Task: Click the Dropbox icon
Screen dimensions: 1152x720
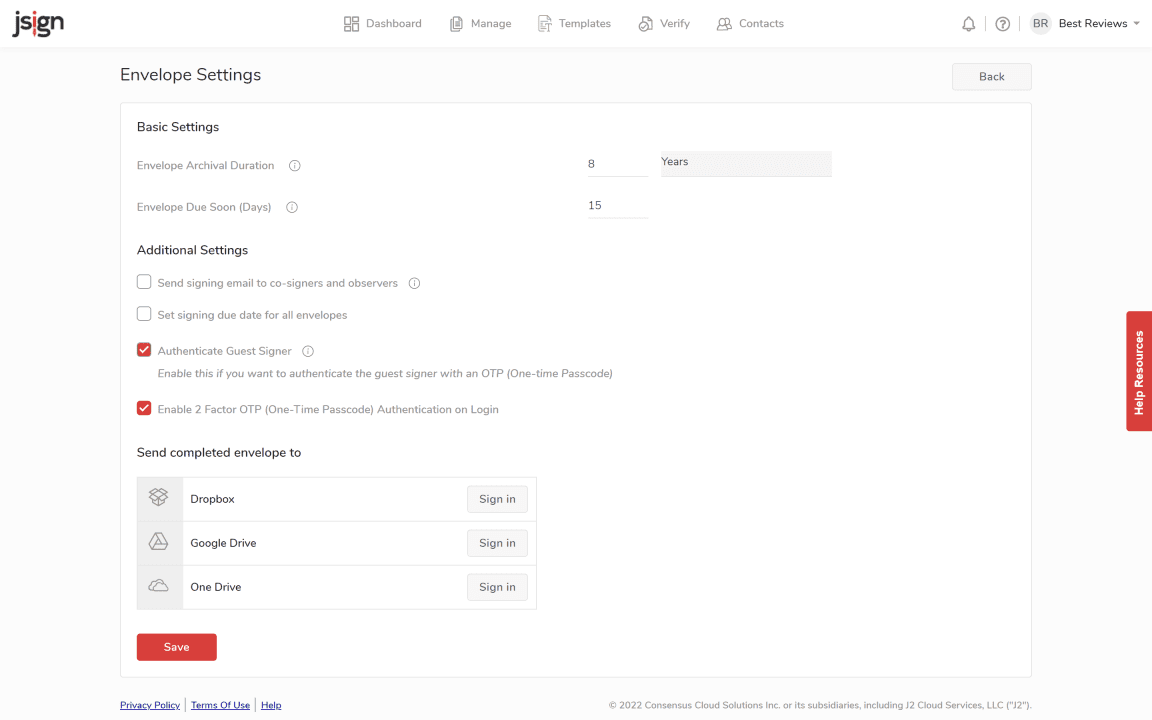Action: [x=159, y=496]
